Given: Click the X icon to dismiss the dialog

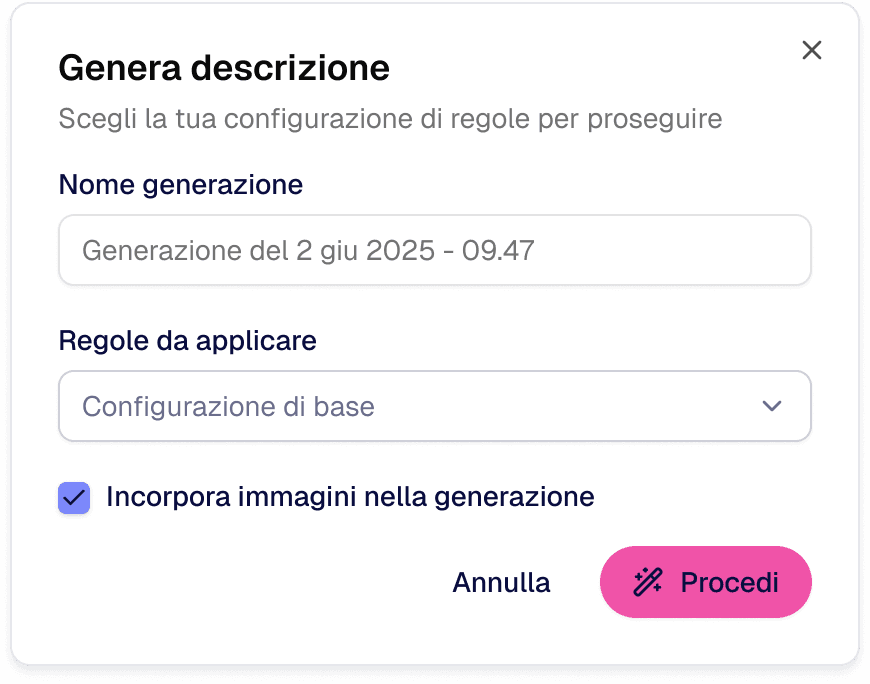Looking at the screenshot, I should click(811, 50).
